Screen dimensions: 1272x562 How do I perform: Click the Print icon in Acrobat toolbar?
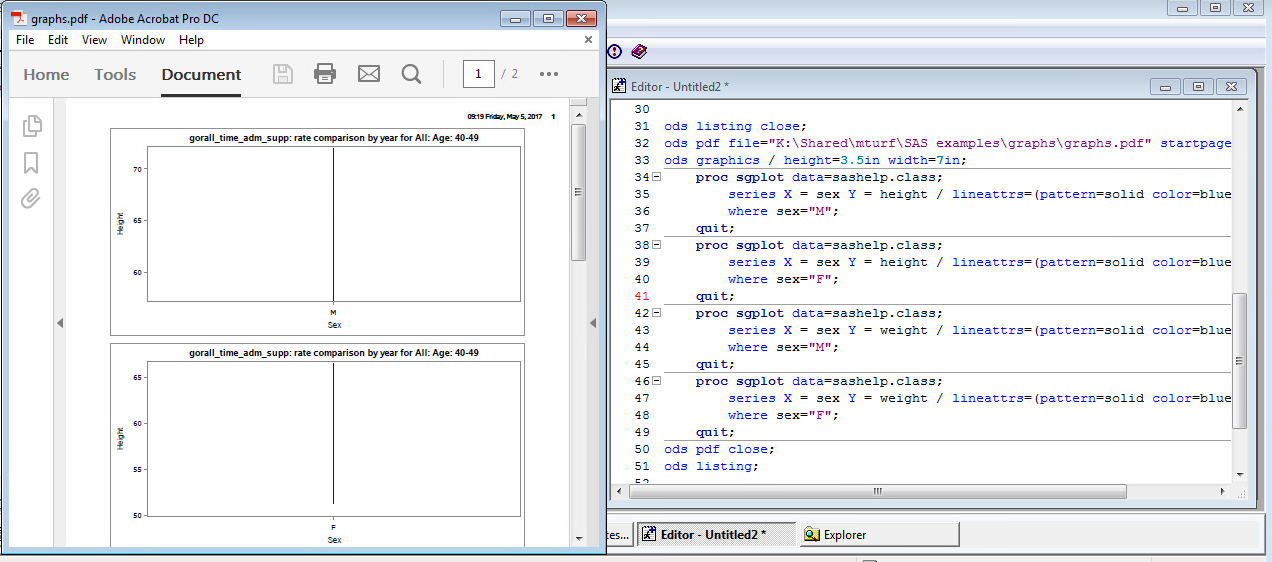[325, 74]
